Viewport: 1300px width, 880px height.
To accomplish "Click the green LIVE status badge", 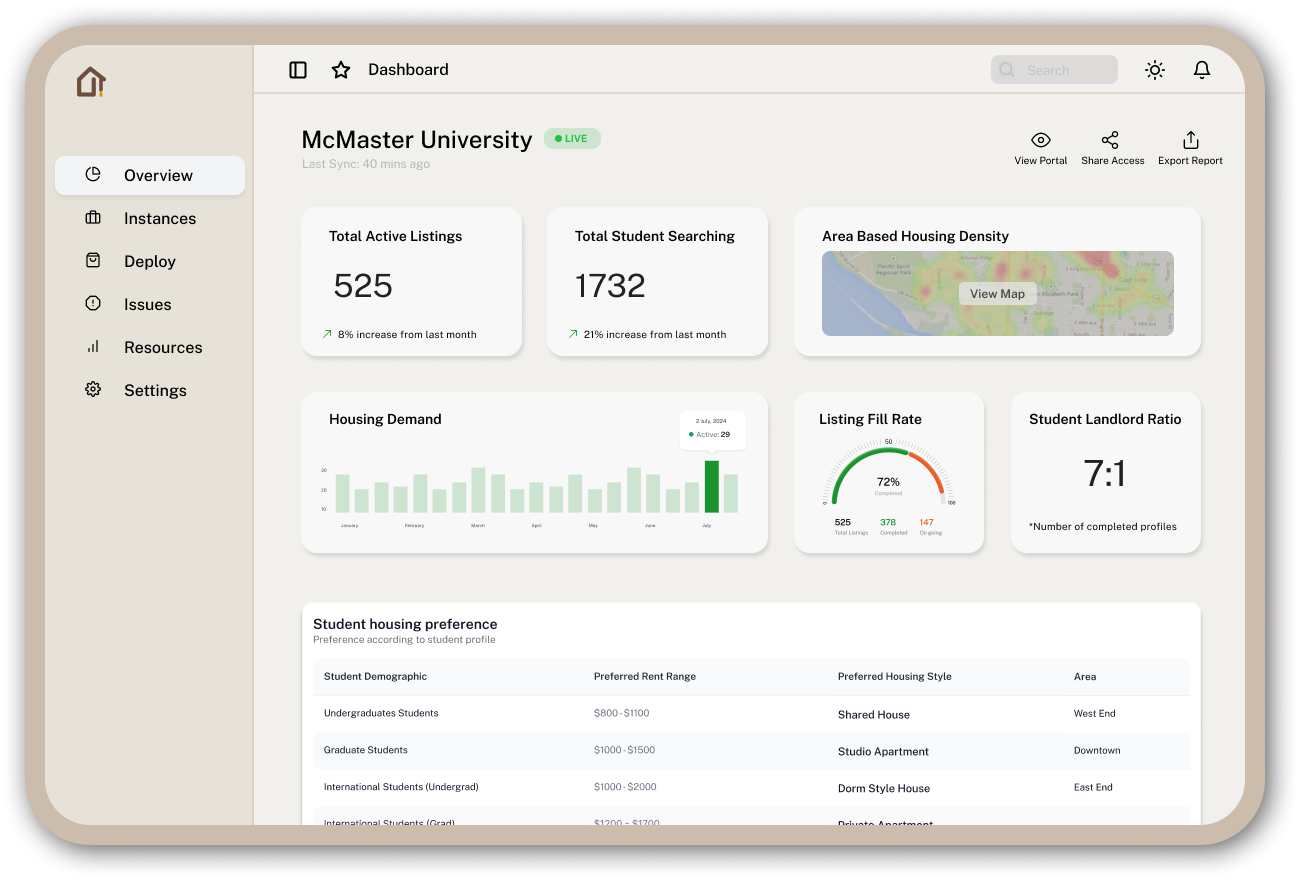I will 572,139.
